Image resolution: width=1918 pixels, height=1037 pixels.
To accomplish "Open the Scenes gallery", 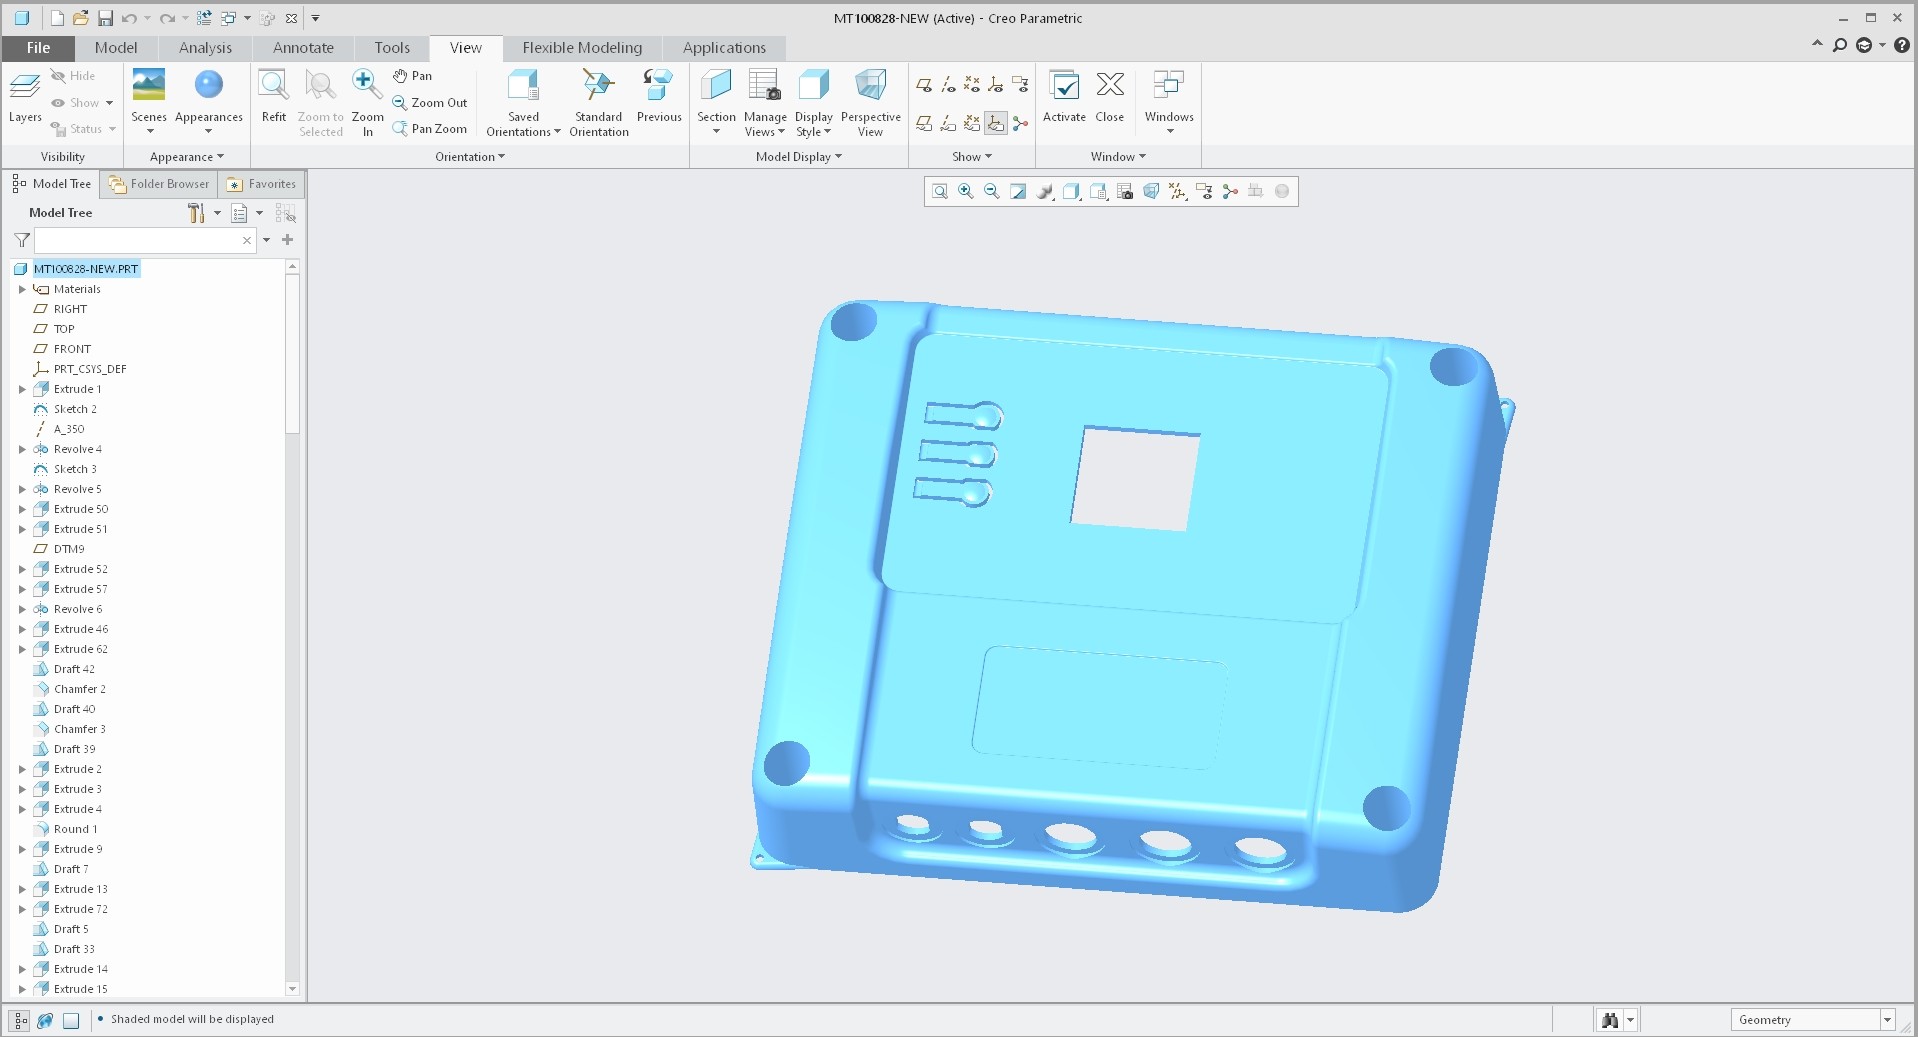I will point(149,102).
